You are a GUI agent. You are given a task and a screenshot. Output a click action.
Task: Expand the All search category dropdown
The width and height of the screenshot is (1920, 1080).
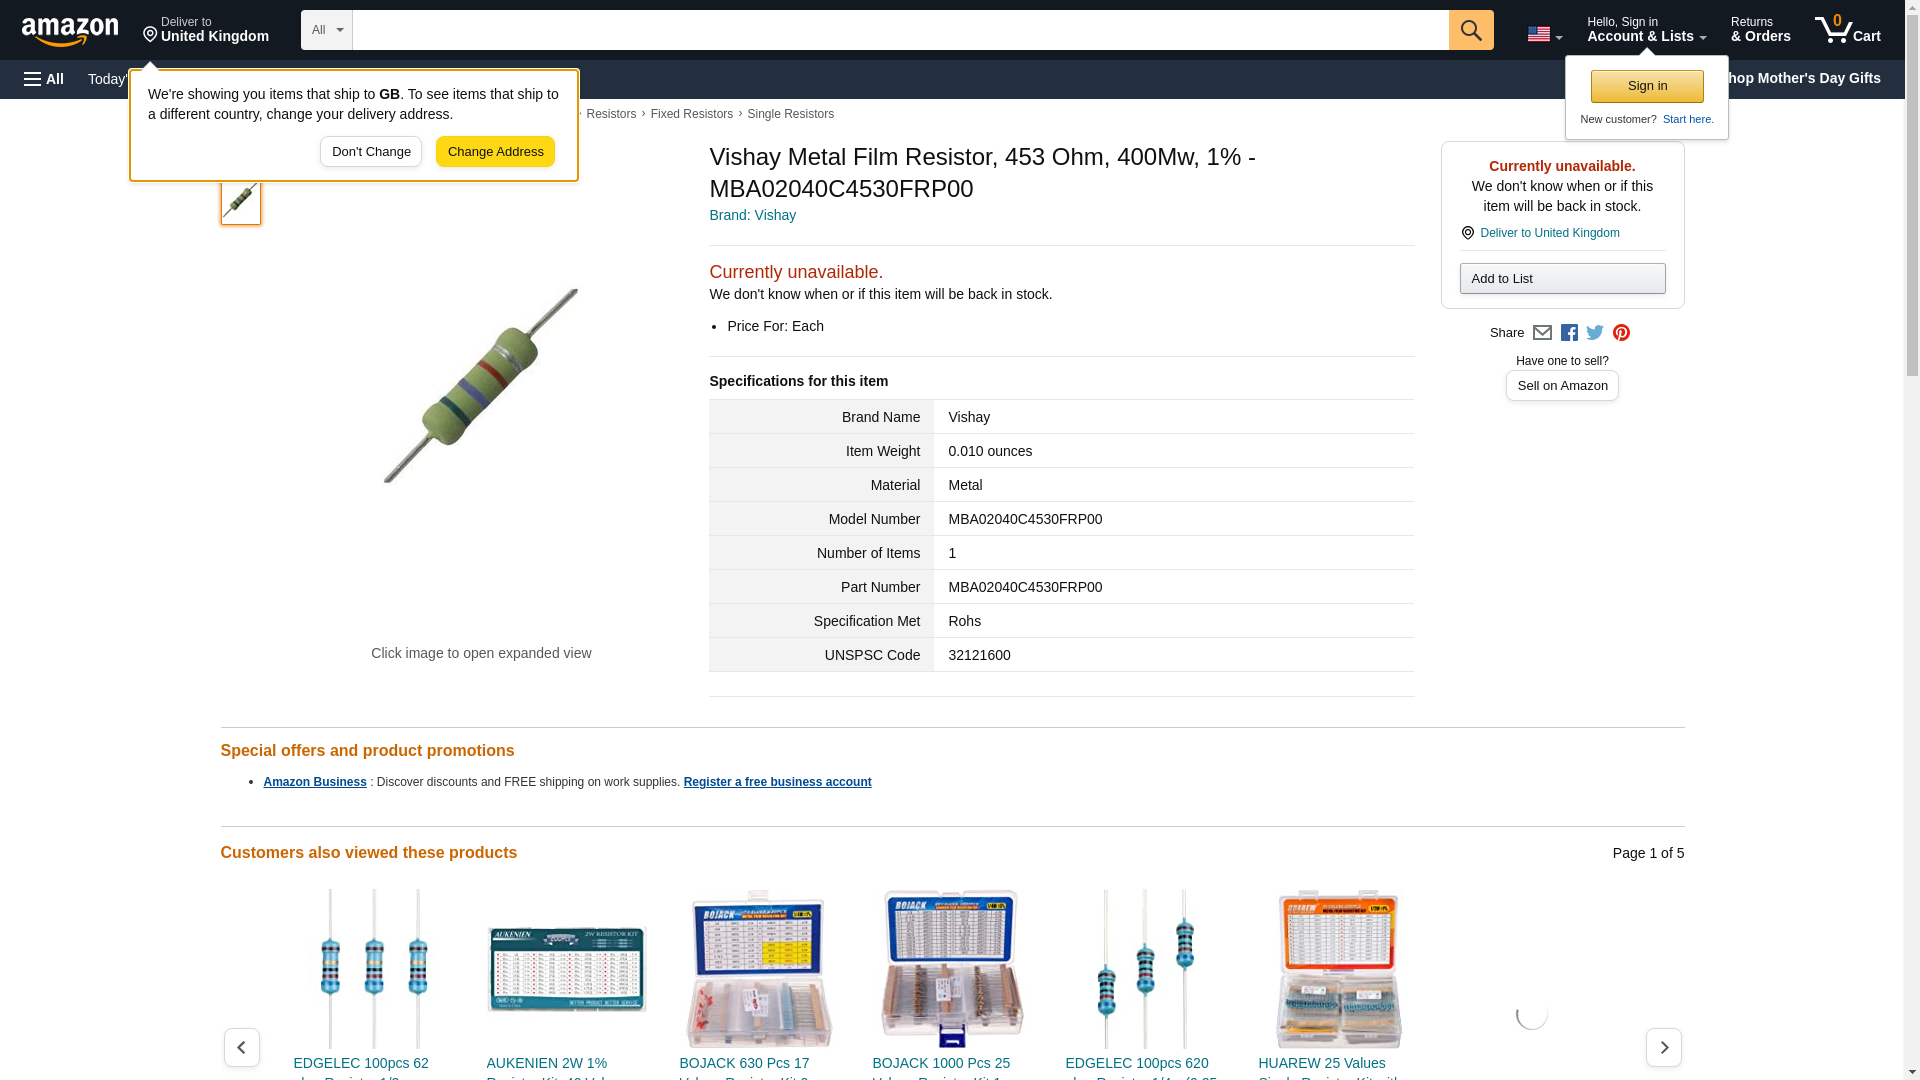tap(326, 30)
